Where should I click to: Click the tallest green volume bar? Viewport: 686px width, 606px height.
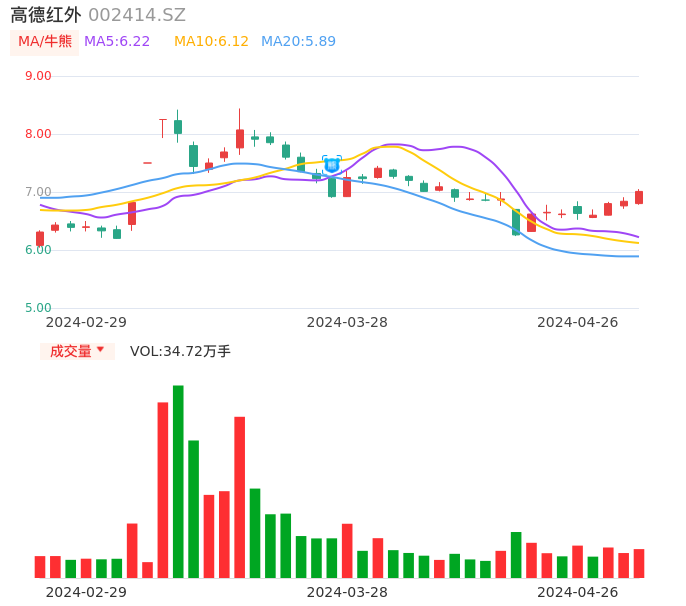pos(178,482)
